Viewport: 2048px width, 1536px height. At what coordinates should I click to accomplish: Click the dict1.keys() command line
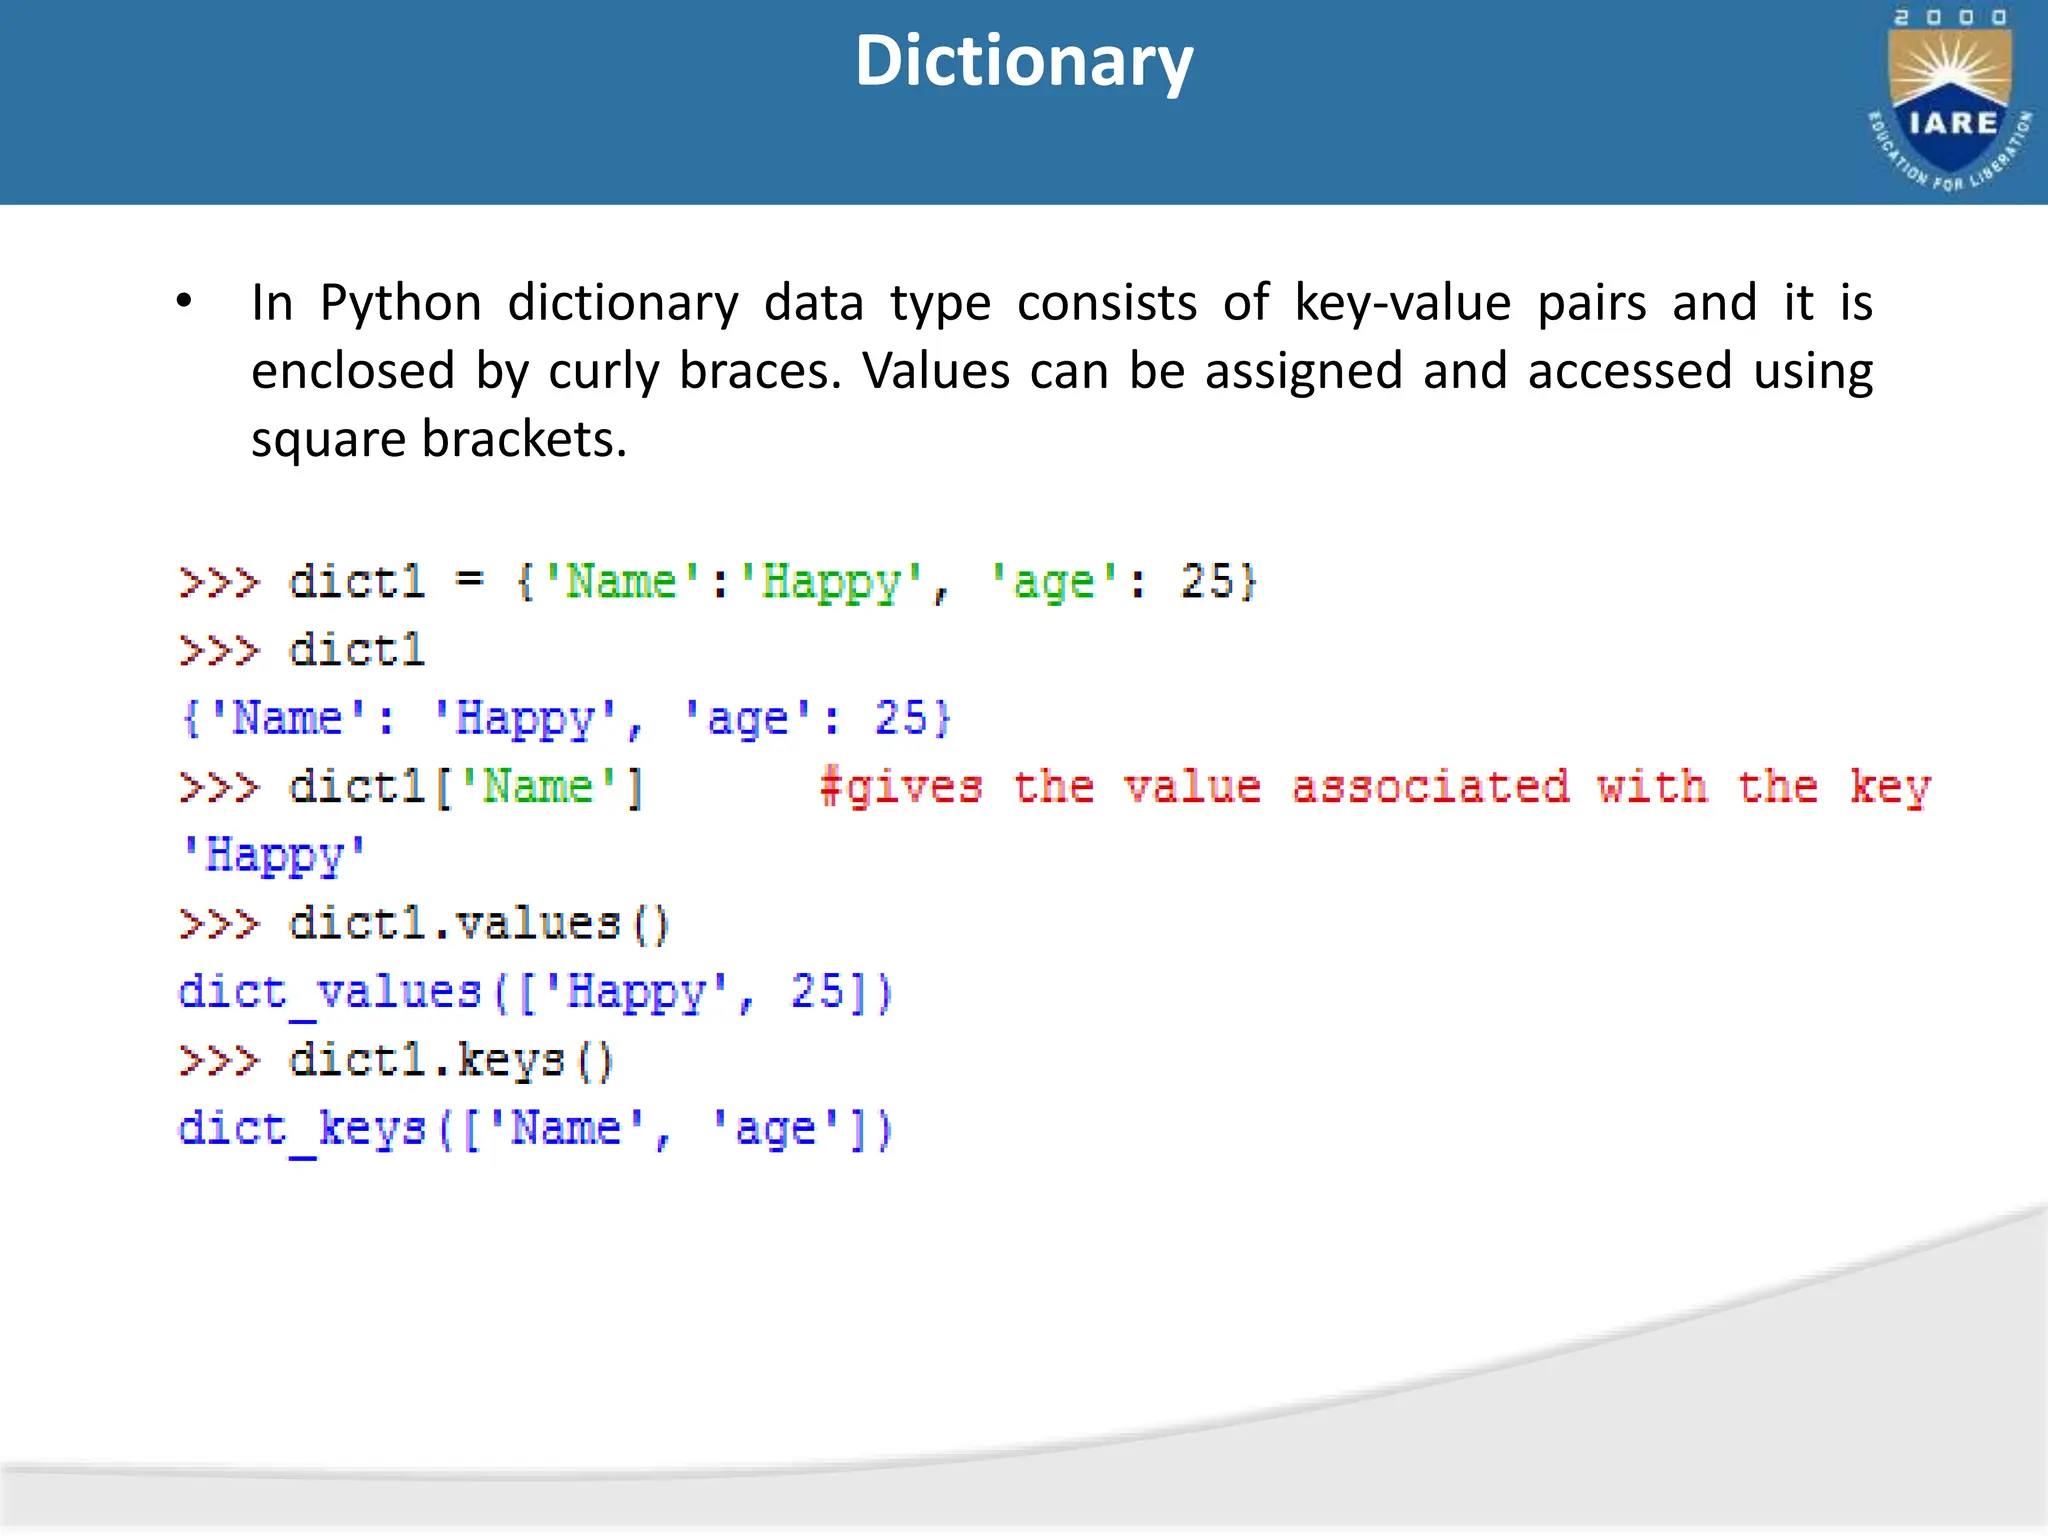pos(396,1061)
